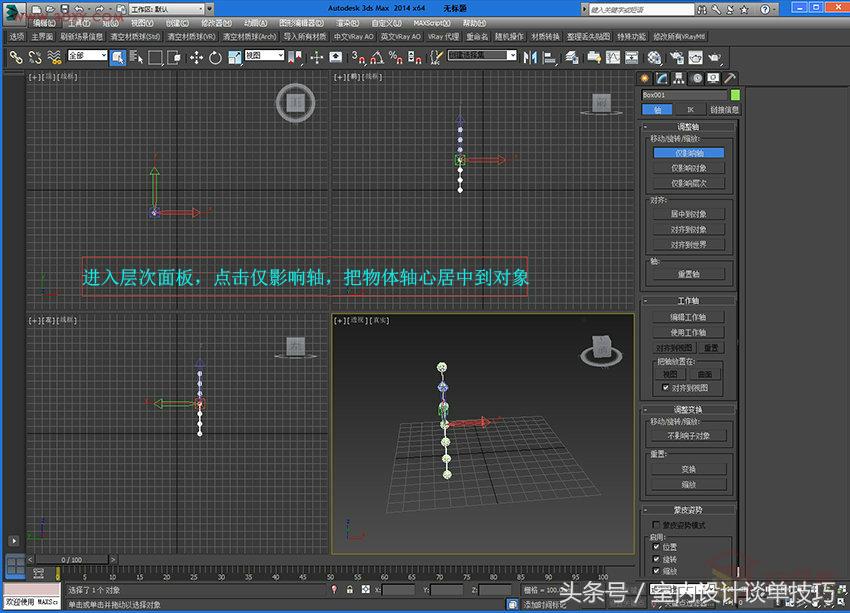The width and height of the screenshot is (850, 613).
Task: Open Render Setup teapot icon
Action: (679, 58)
